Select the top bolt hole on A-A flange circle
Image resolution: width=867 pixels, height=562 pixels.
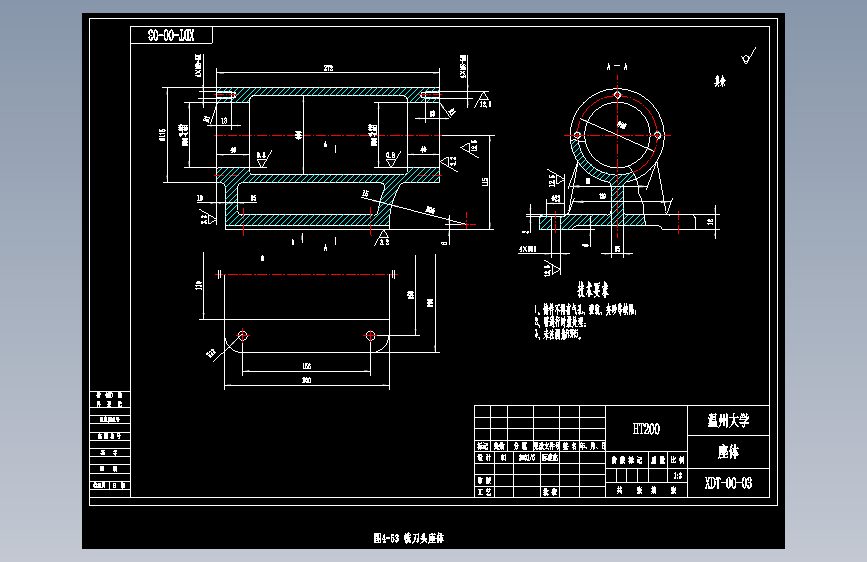(x=618, y=95)
